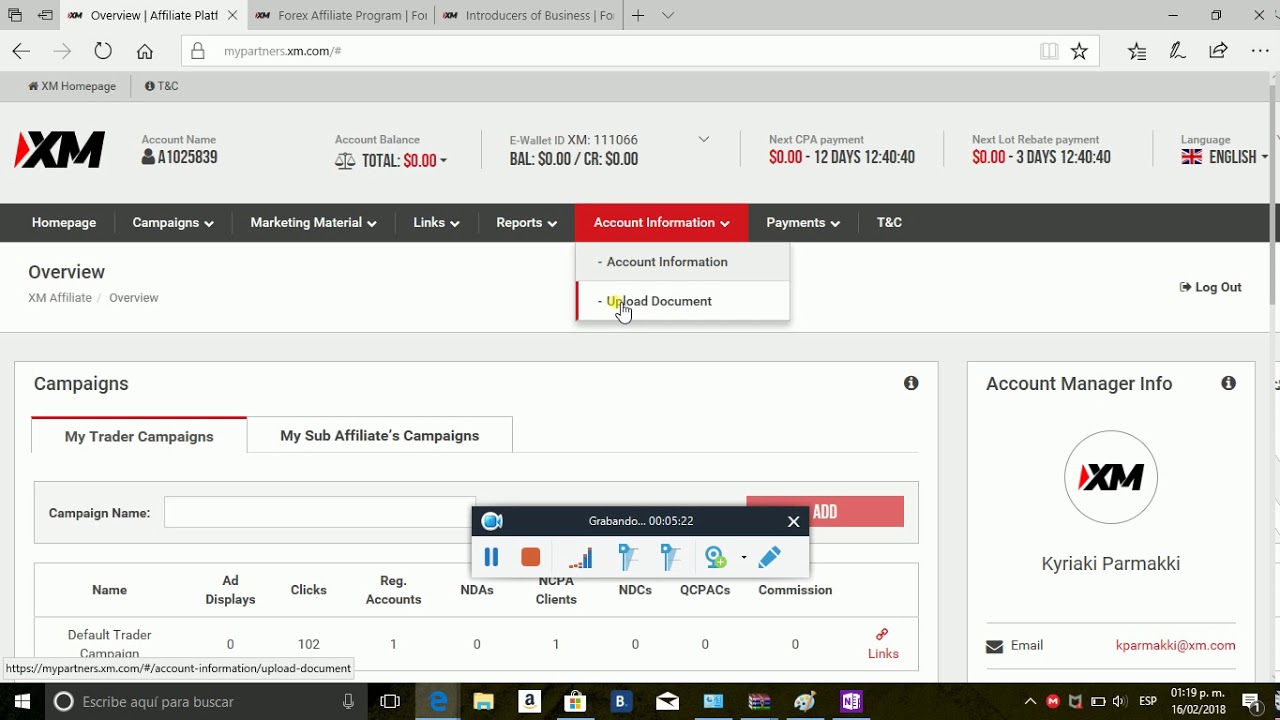The image size is (1280, 720).
Task: Open the notification action center icon
Action: click(x=1251, y=701)
